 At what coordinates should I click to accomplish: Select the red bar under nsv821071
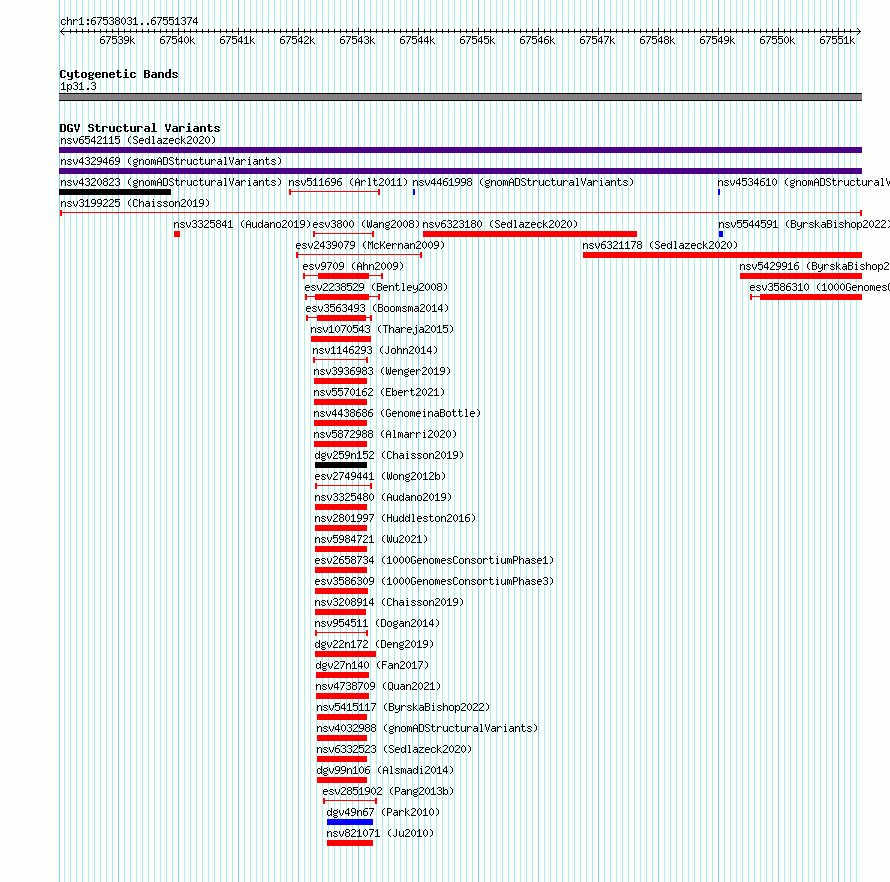pyautogui.click(x=350, y=843)
